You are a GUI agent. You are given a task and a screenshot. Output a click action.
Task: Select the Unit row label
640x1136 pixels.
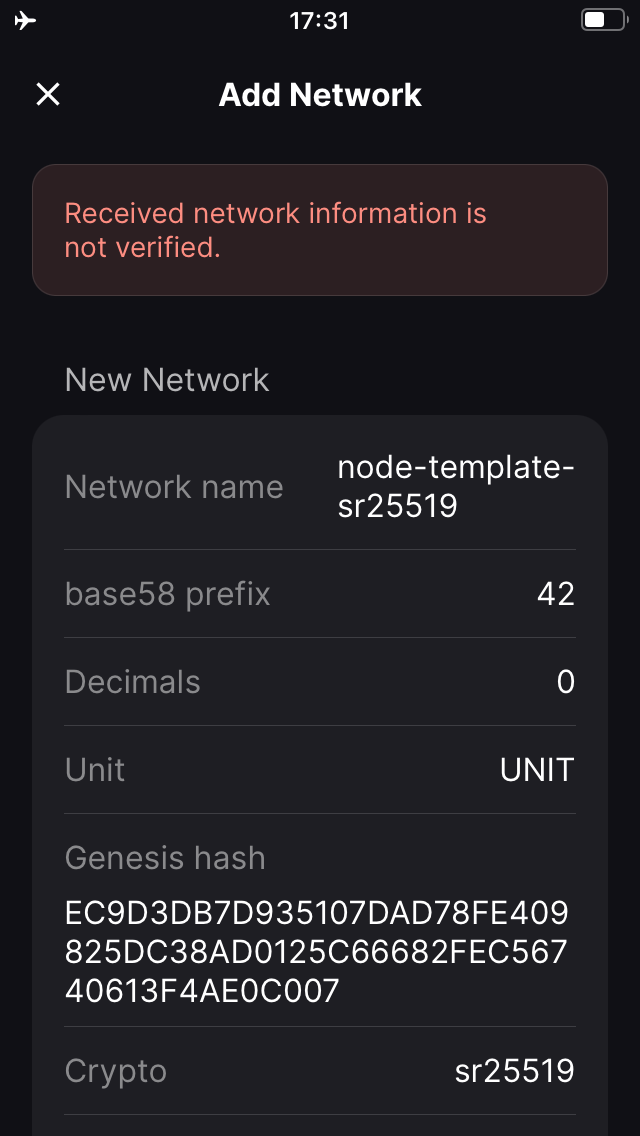coord(95,769)
